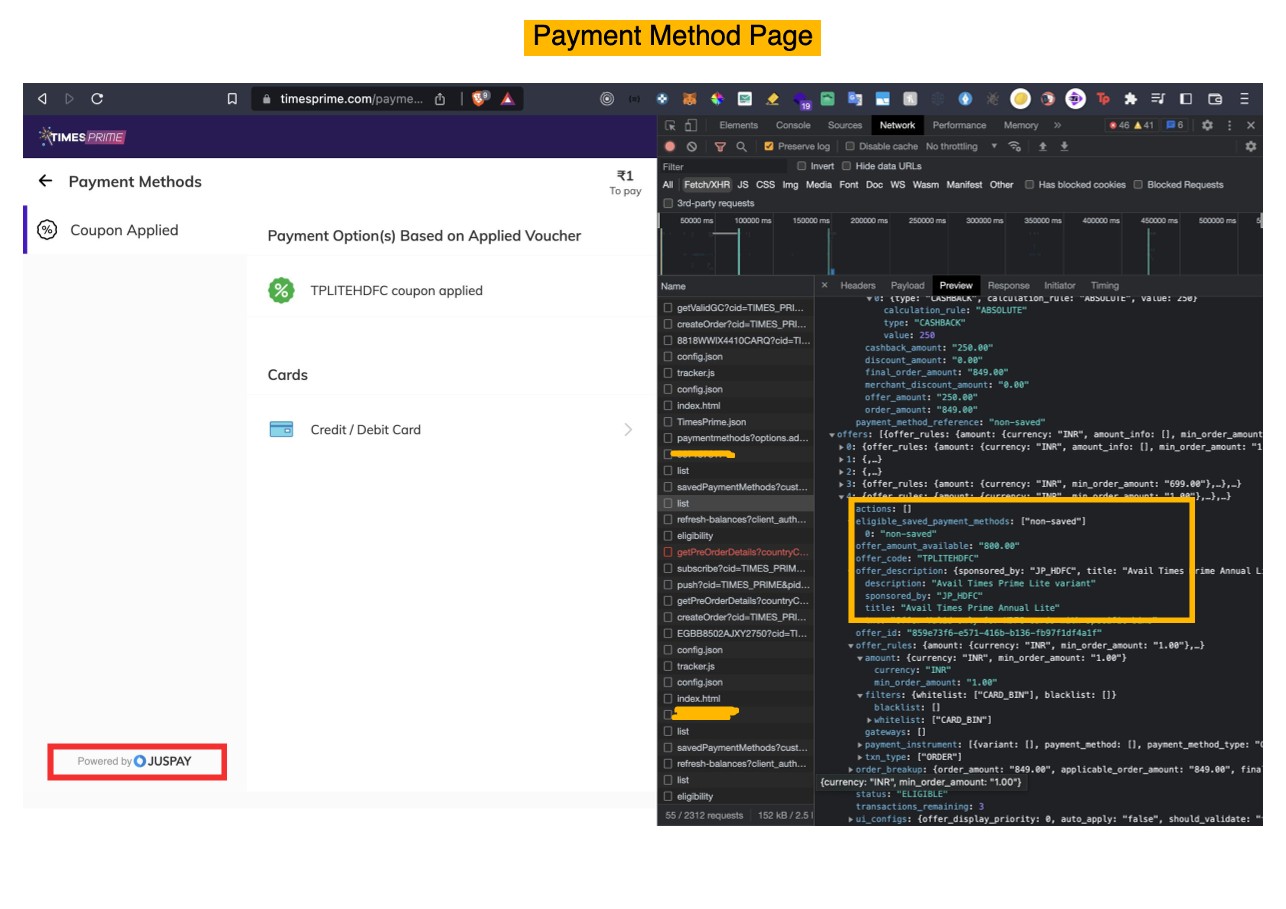Go back using the browser back arrow
This screenshot has height=909, width=1286.
tap(42, 99)
